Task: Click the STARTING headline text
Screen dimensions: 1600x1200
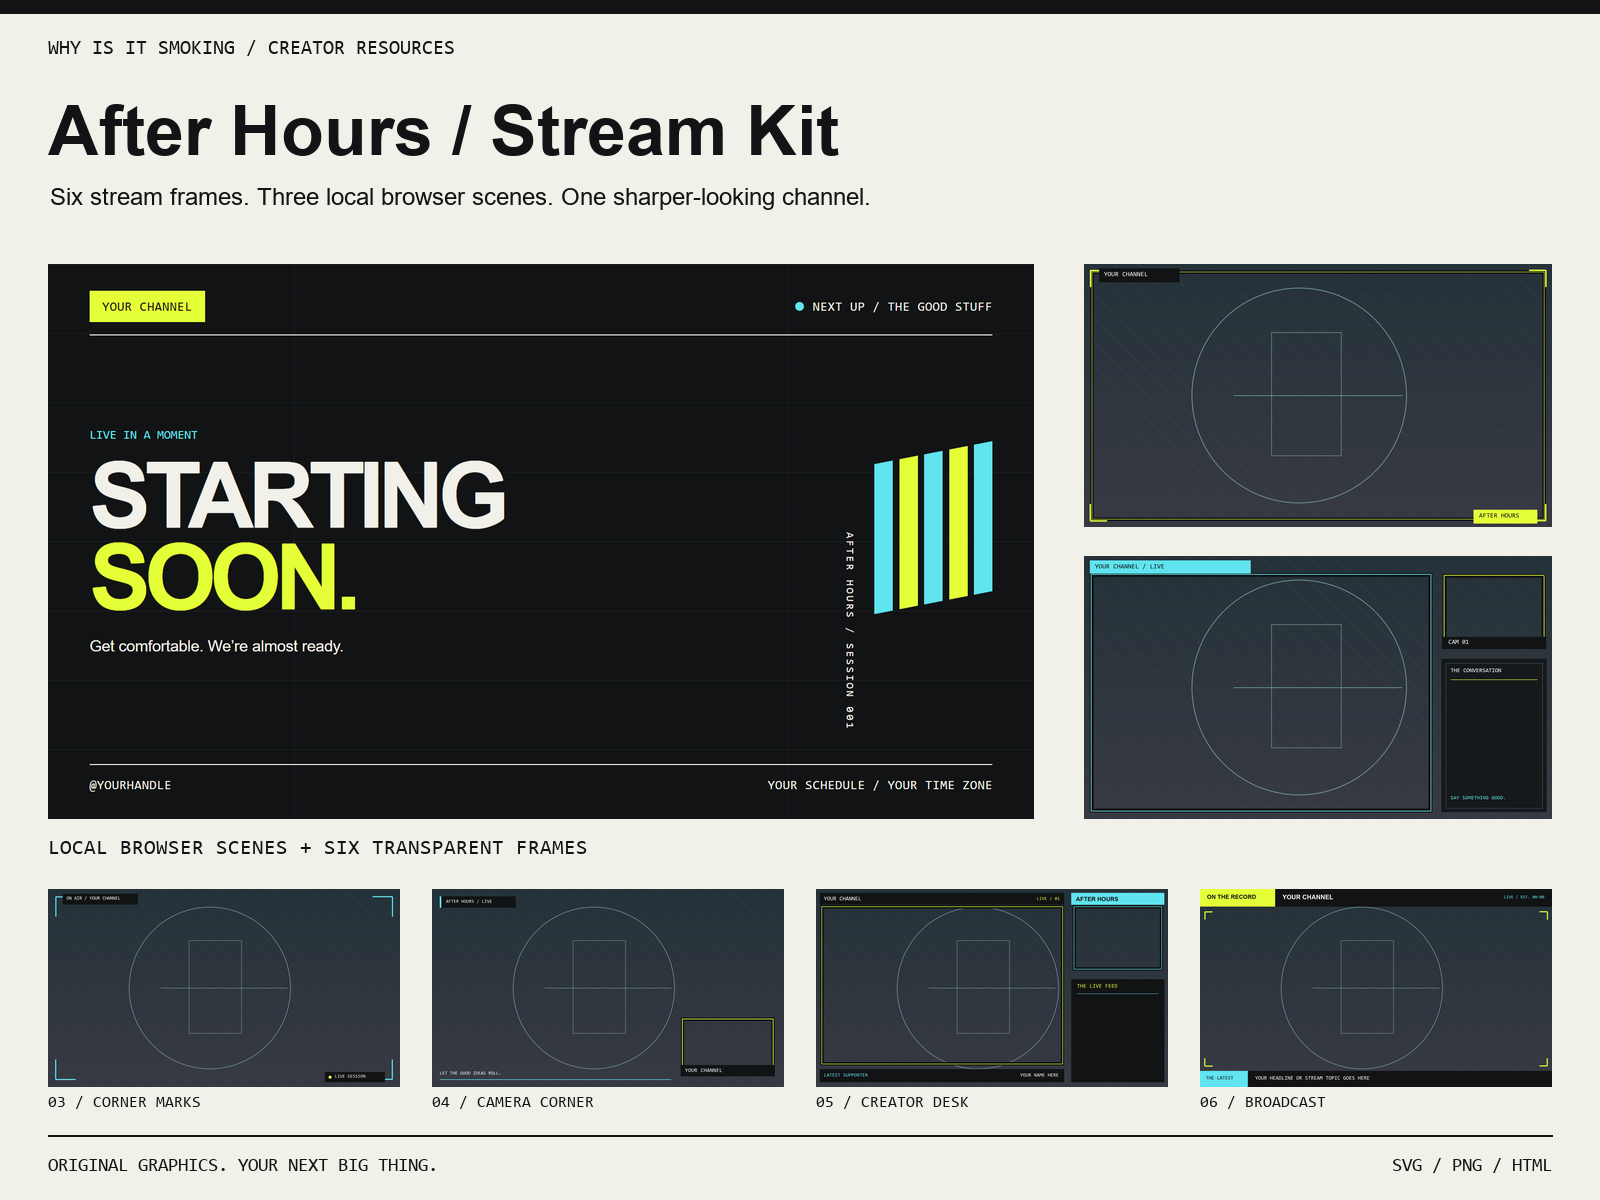Action: click(298, 494)
